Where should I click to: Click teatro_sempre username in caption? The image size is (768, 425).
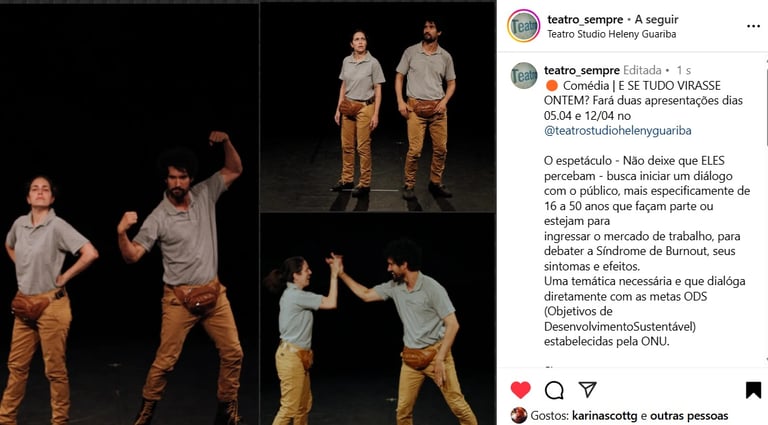(x=582, y=71)
